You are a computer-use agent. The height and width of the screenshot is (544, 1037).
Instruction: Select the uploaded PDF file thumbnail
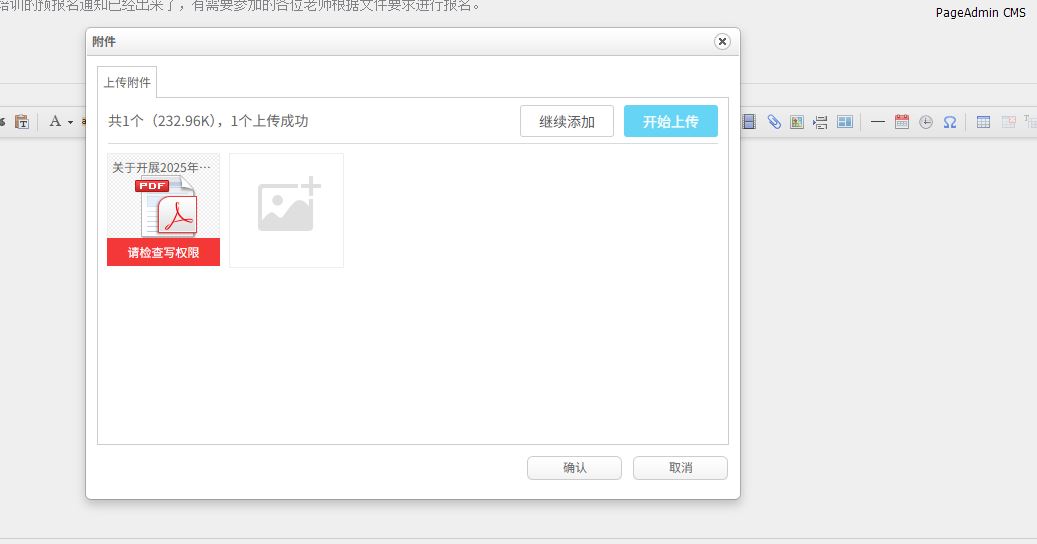point(163,207)
